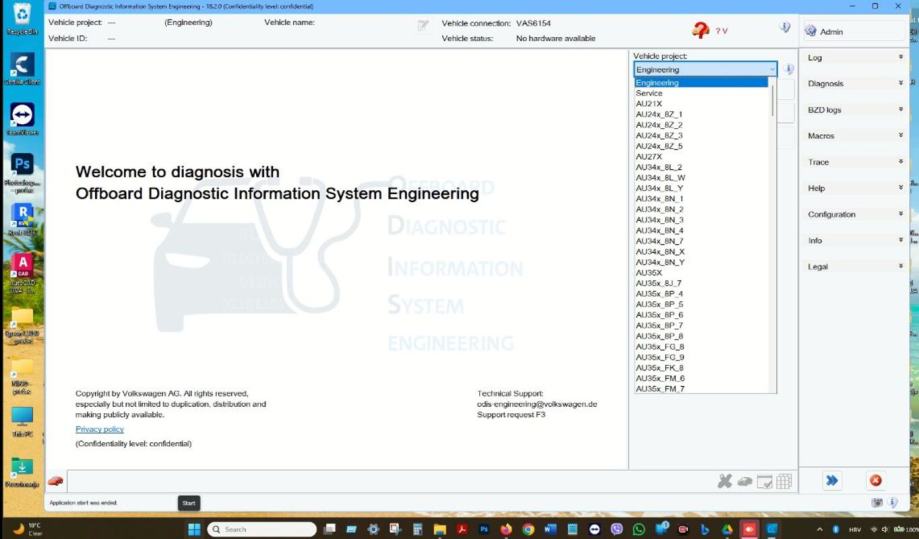Open the Windows Start menu
This screenshot has height=539, width=919.
194,529
